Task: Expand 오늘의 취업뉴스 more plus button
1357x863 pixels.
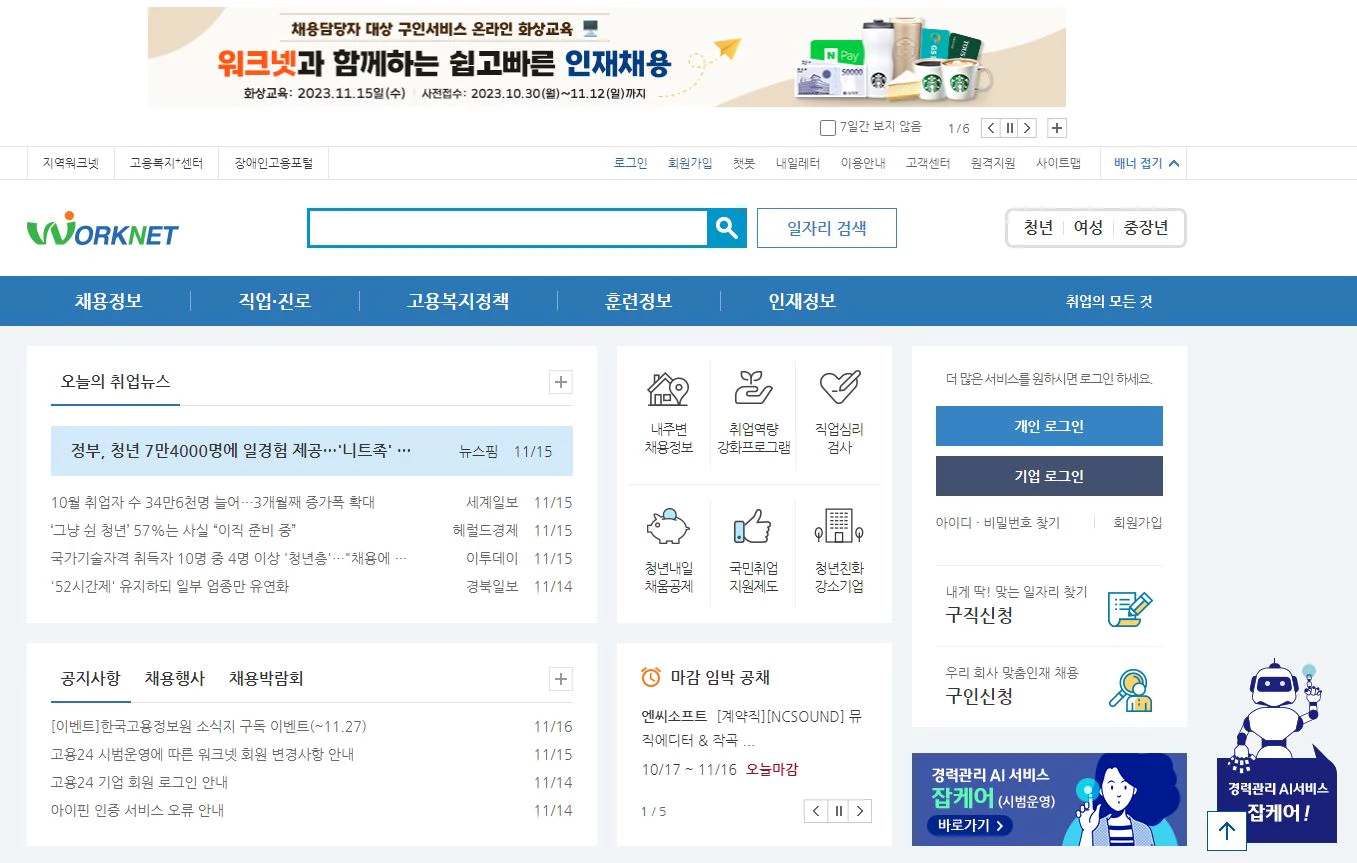Action: coord(561,382)
